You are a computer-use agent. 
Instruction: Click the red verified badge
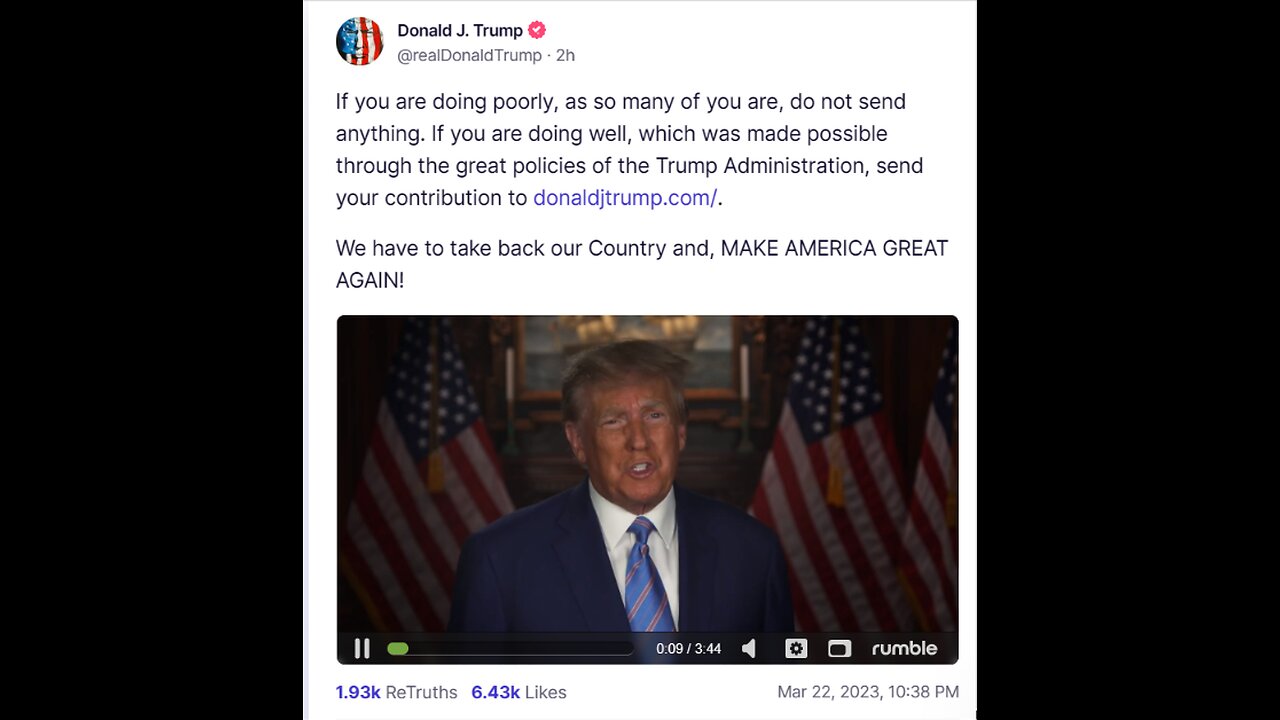[x=537, y=30]
